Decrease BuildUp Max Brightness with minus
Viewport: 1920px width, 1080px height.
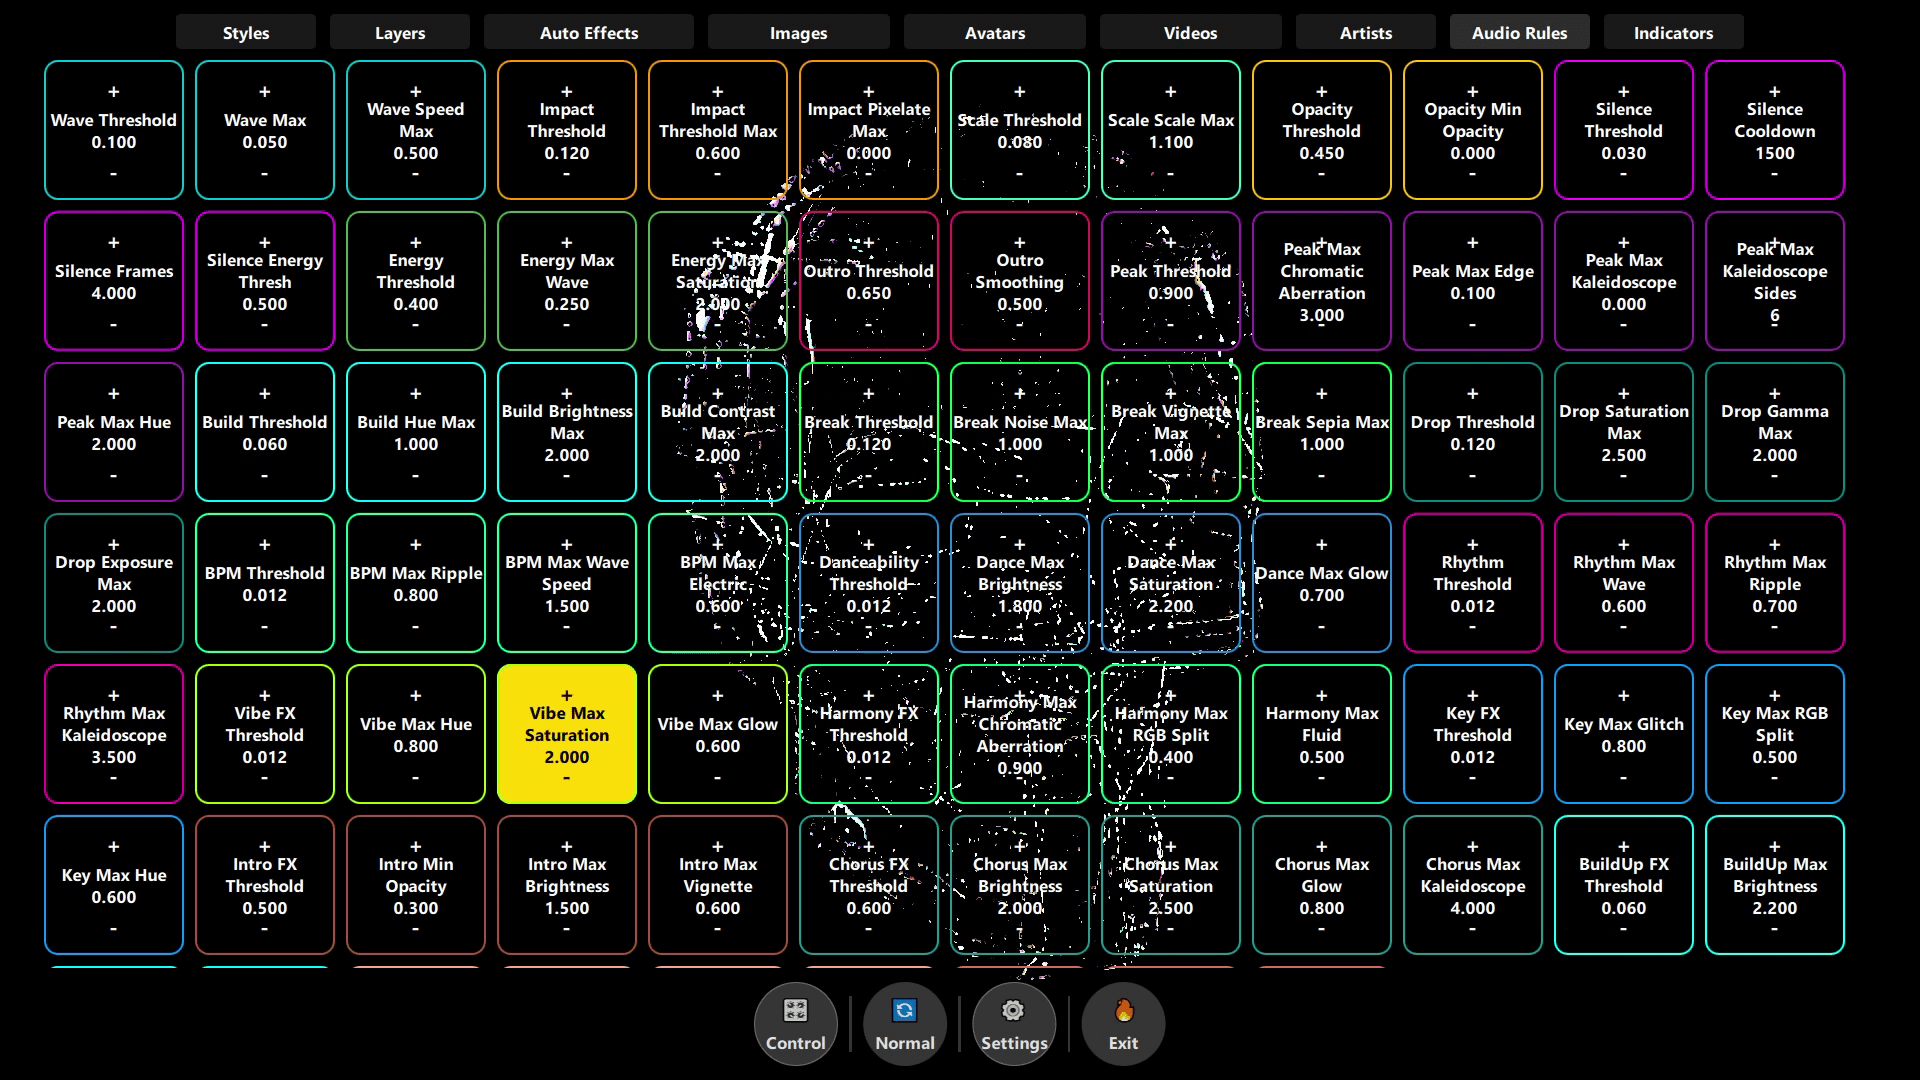click(1775, 929)
